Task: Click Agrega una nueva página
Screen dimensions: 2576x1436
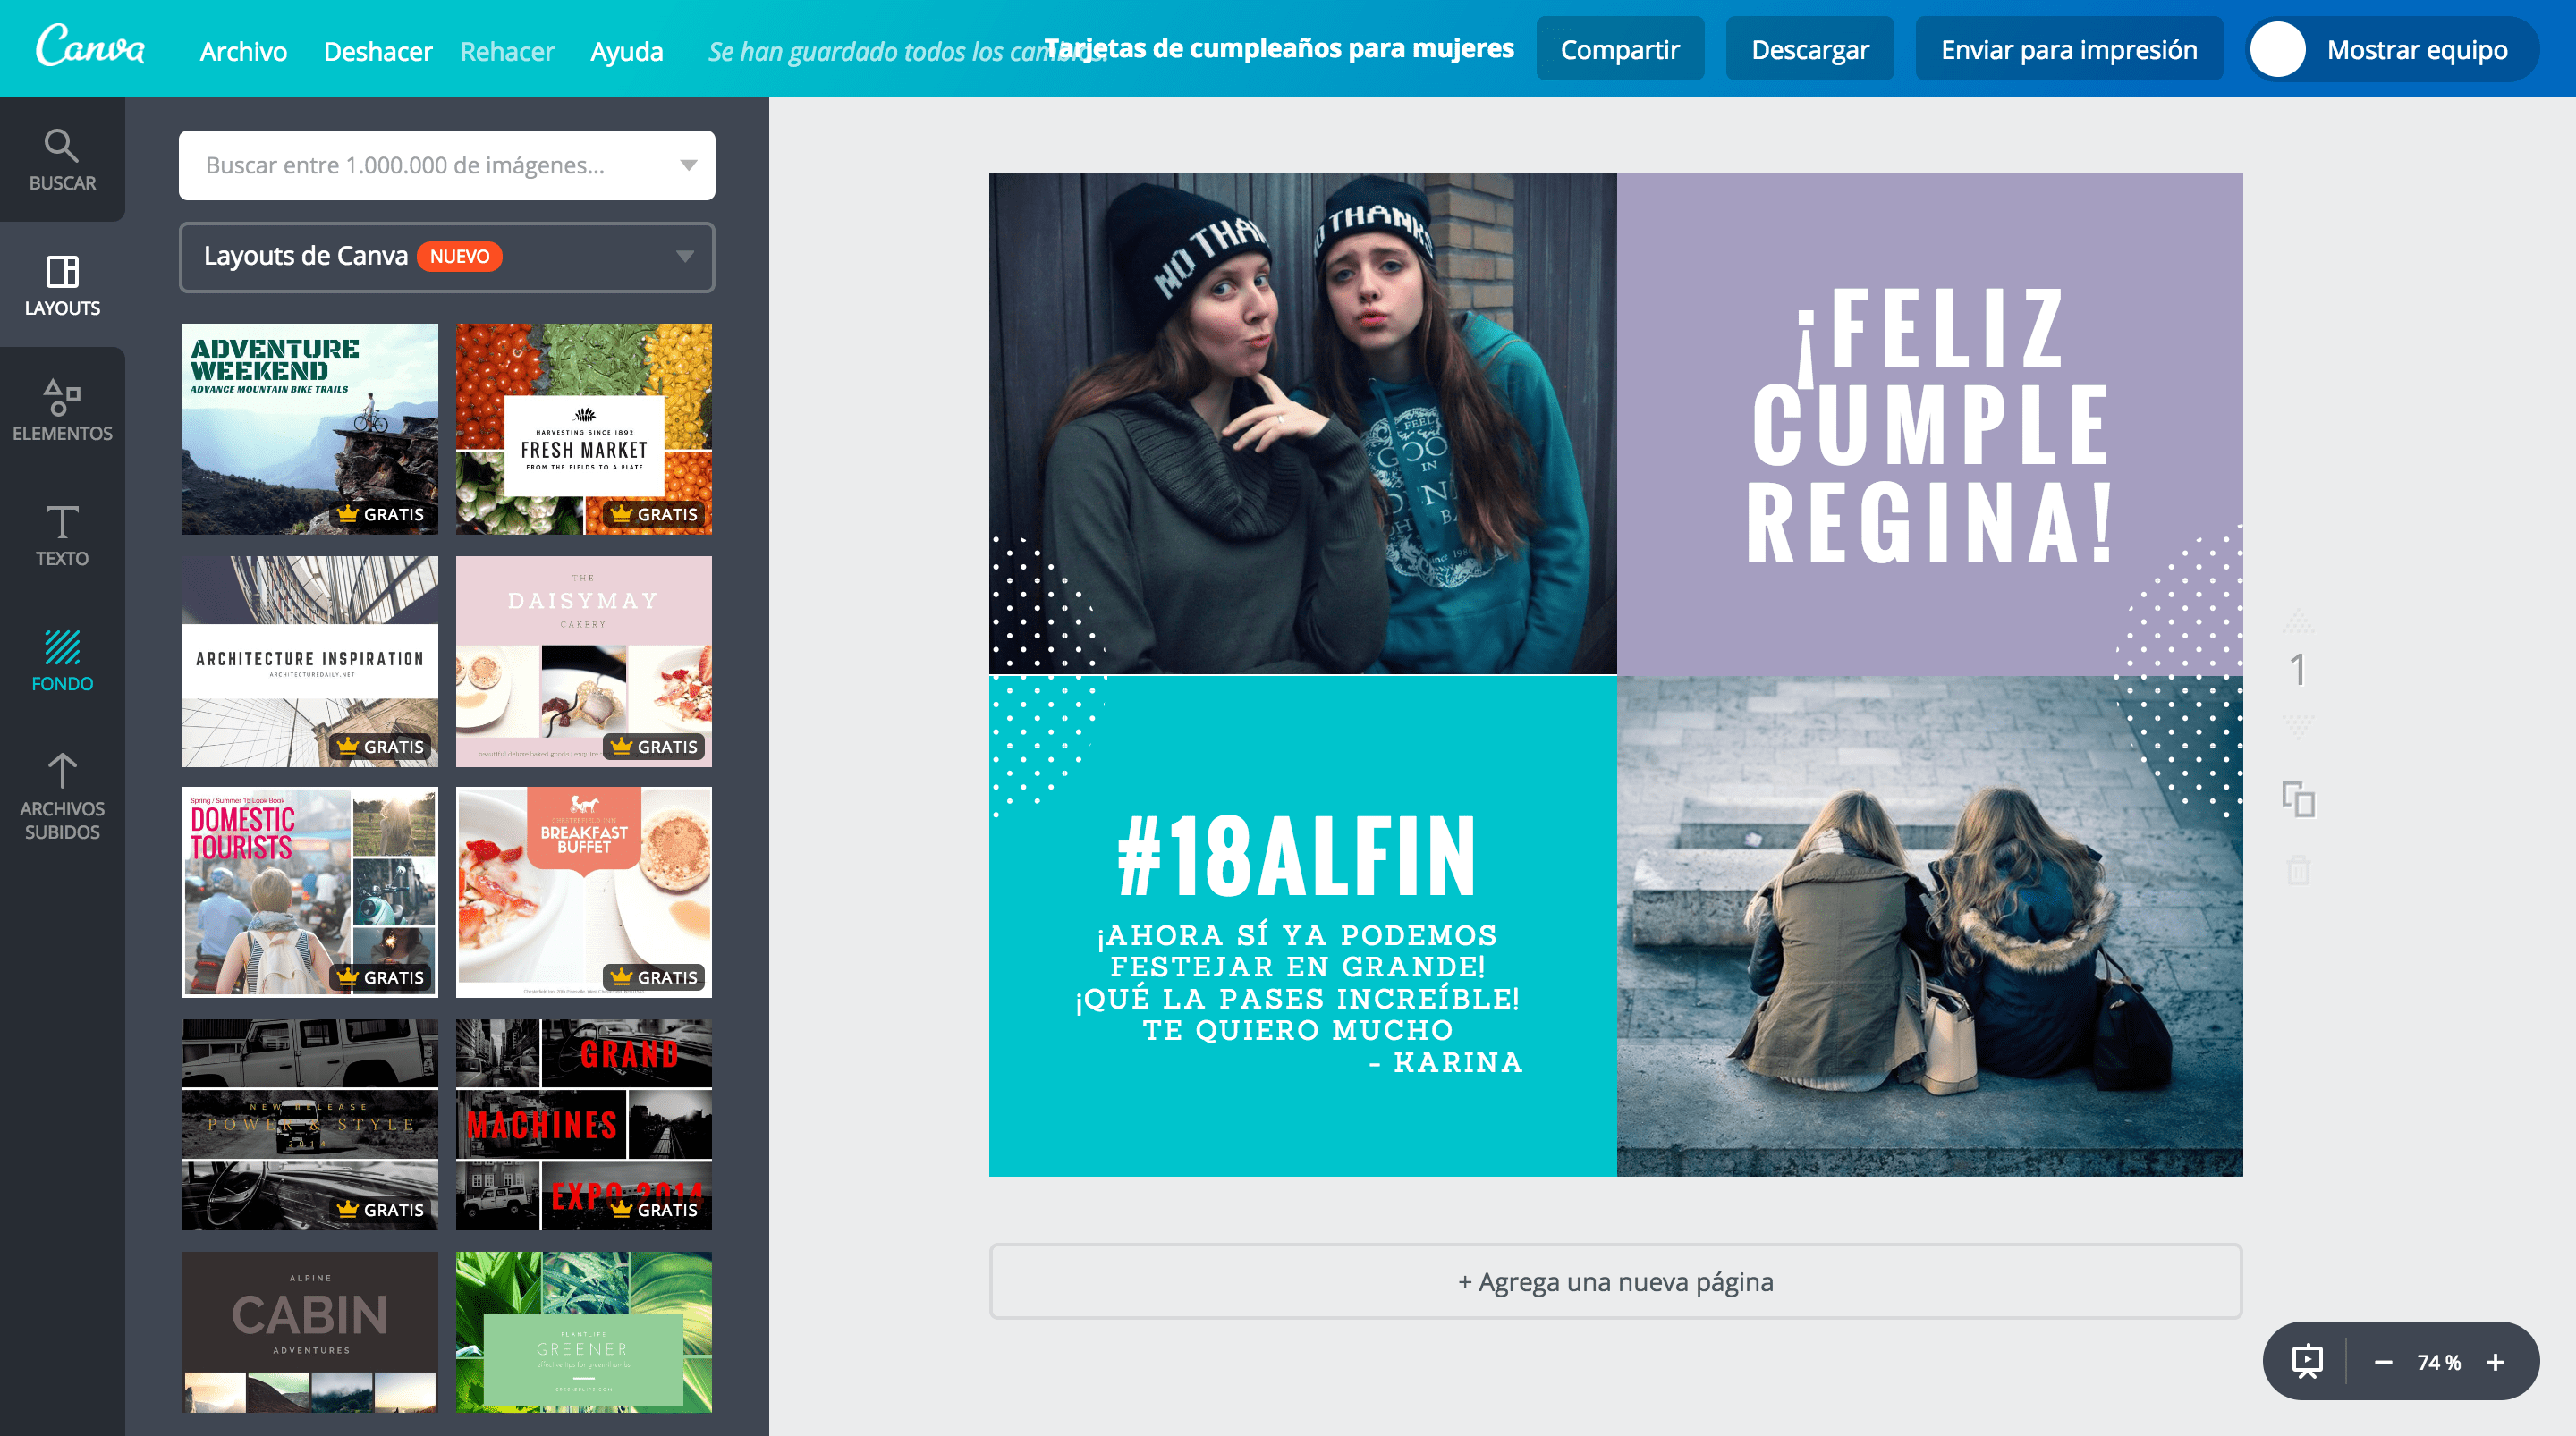Action: pyautogui.click(x=1615, y=1281)
